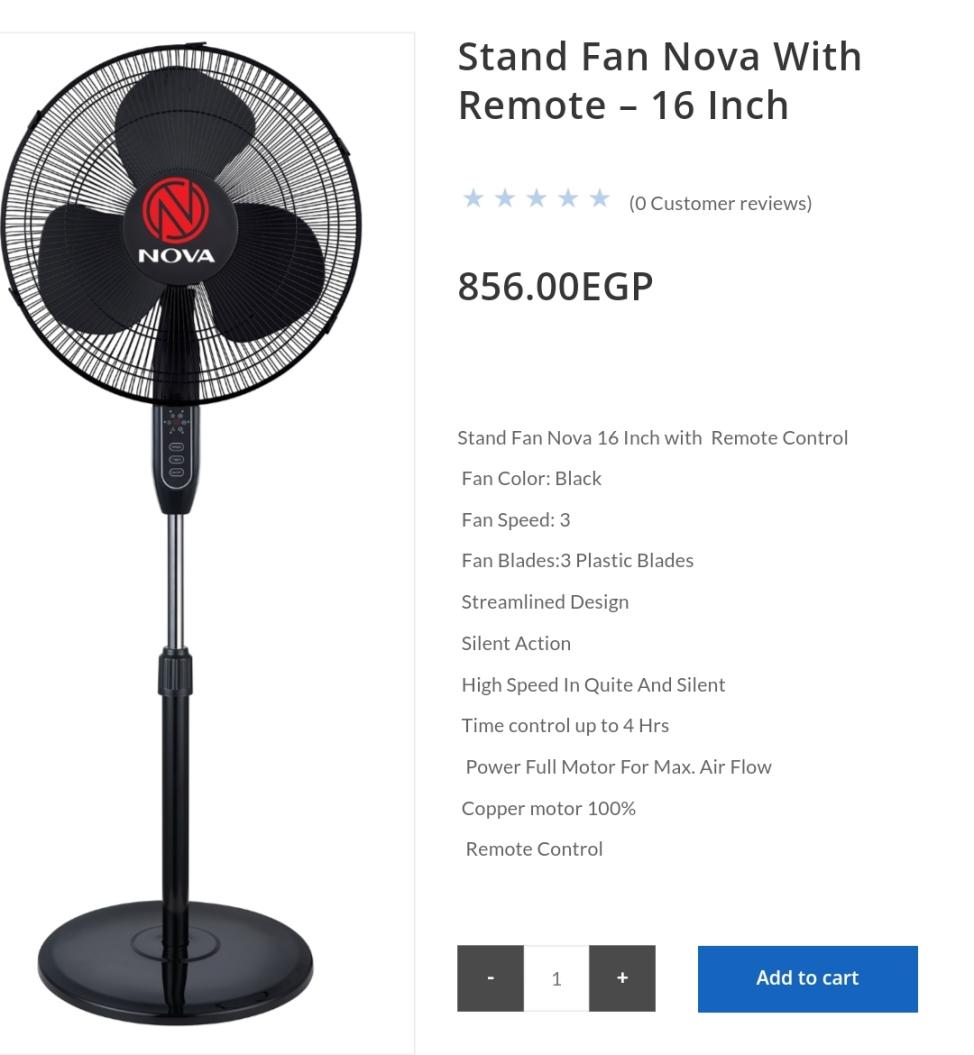Focus the quantity input field
The height and width of the screenshot is (1055, 974).
tap(556, 978)
